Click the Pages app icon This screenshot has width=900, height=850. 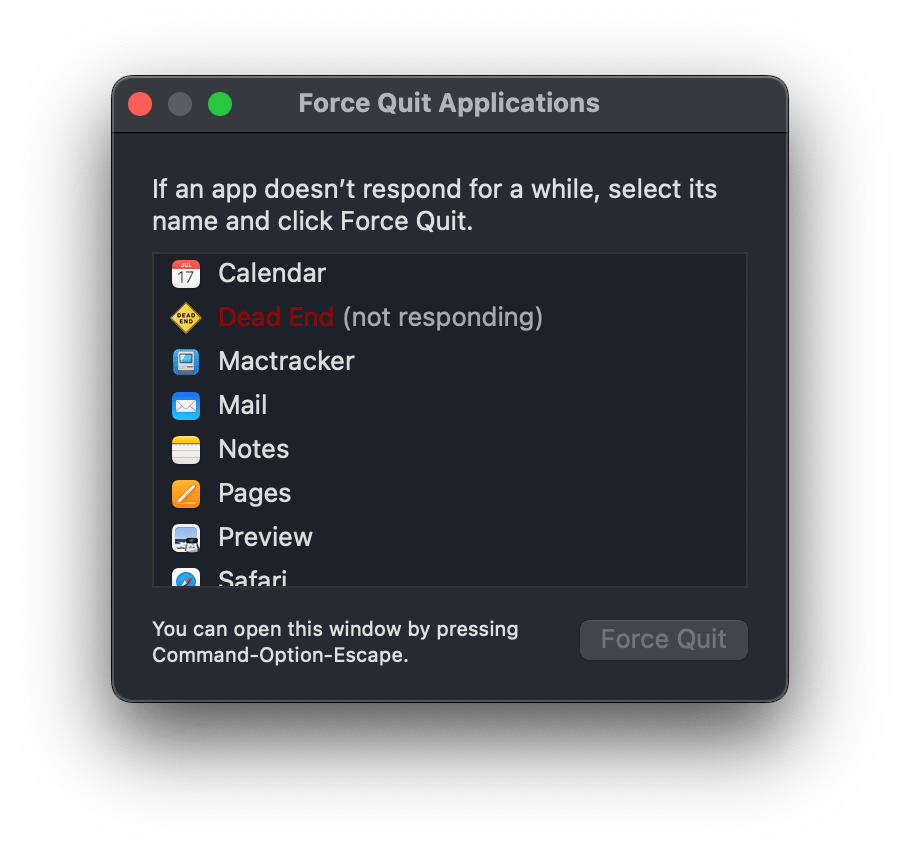(x=186, y=493)
